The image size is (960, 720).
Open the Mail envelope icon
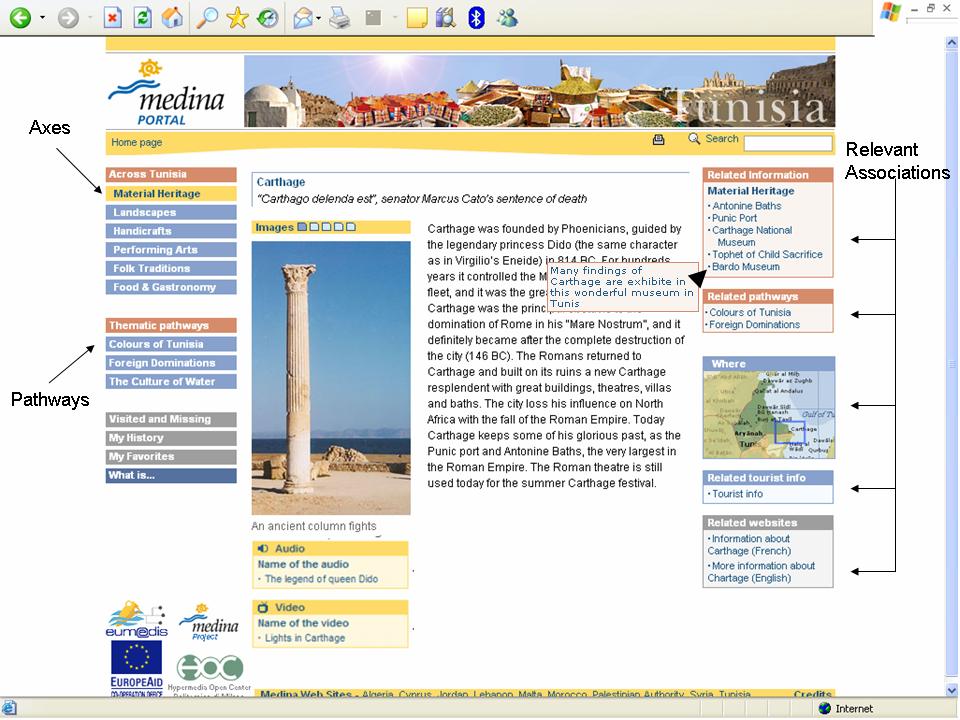click(x=303, y=18)
